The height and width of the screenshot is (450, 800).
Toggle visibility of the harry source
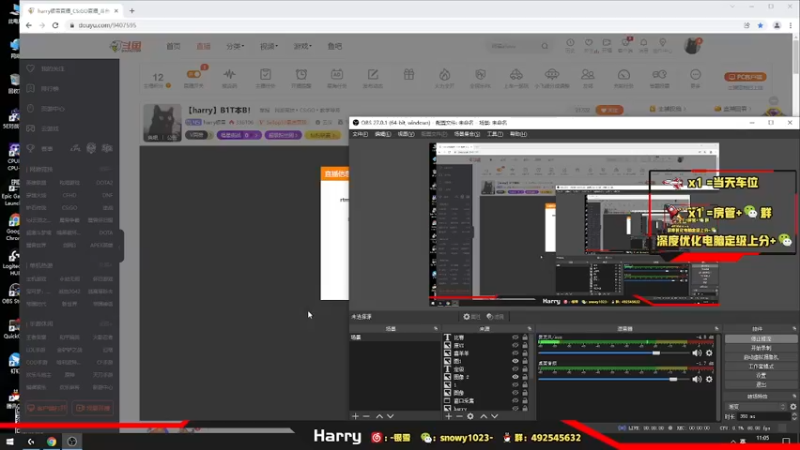pyautogui.click(x=515, y=408)
